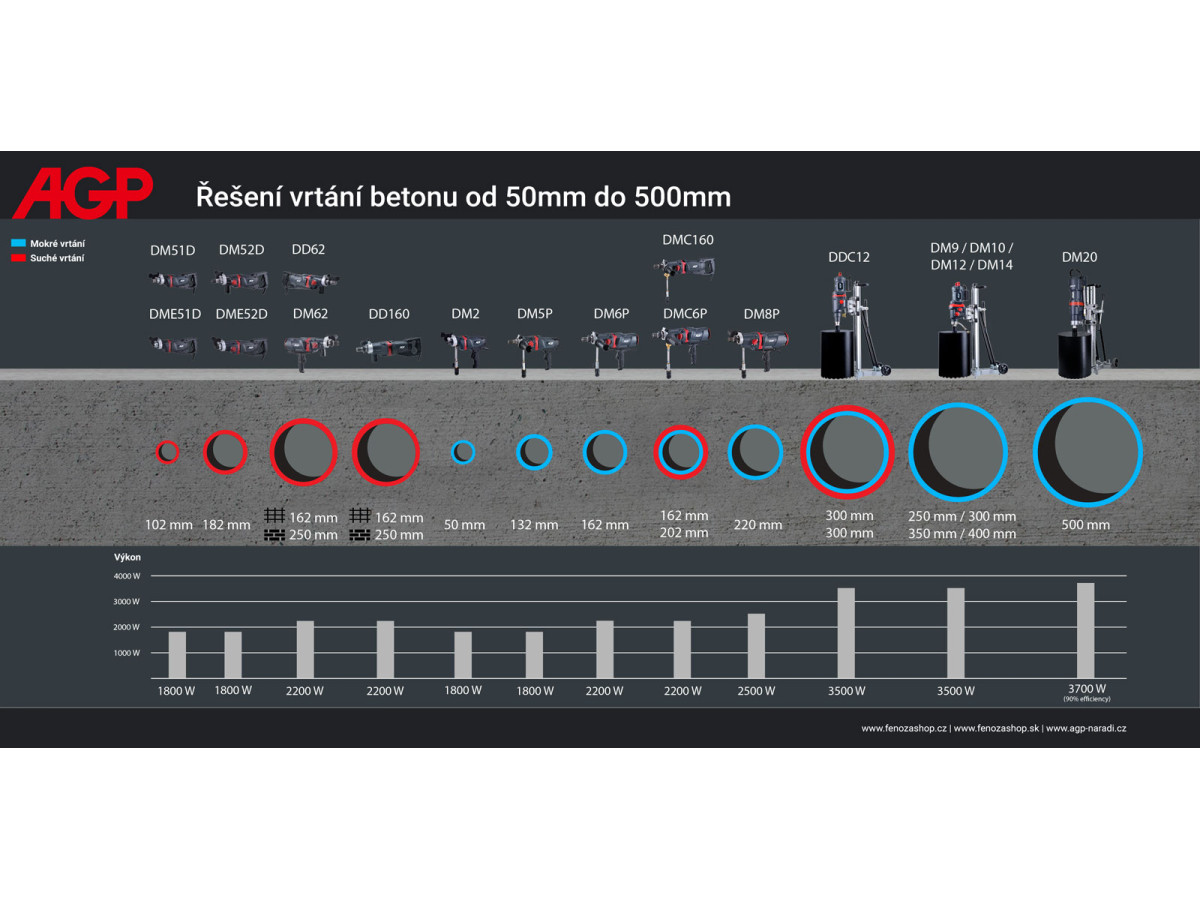Image resolution: width=1200 pixels, height=900 pixels.
Task: Select the DM52D drill image
Action: [241, 281]
